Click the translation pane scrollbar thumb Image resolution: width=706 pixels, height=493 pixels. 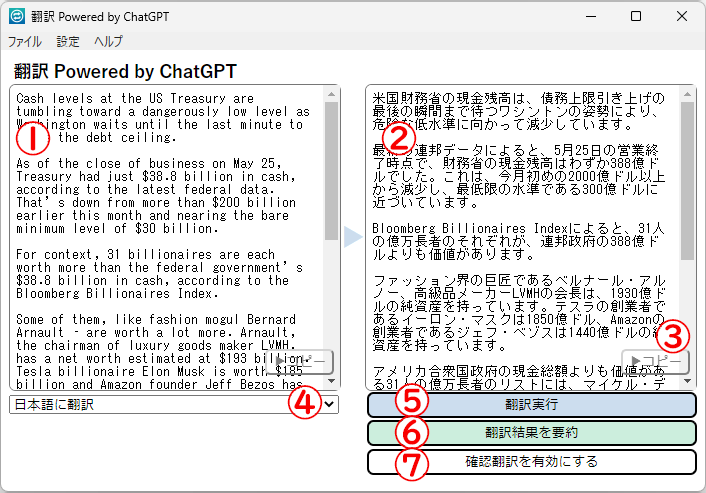(687, 180)
